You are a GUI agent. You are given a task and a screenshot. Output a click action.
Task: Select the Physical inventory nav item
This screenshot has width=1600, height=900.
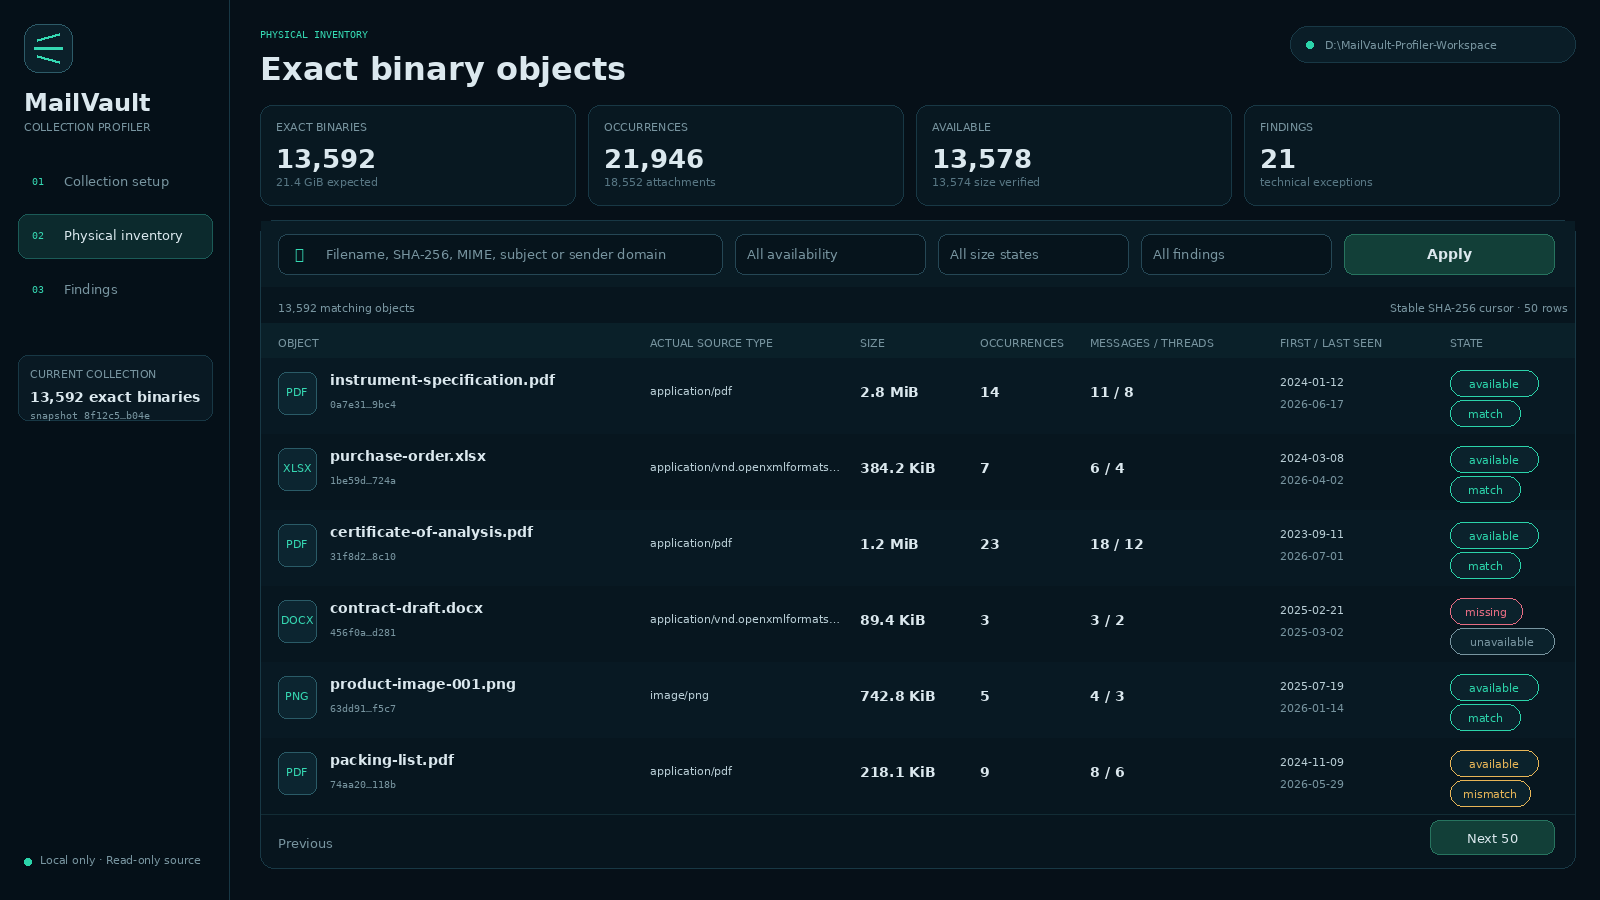tap(115, 236)
